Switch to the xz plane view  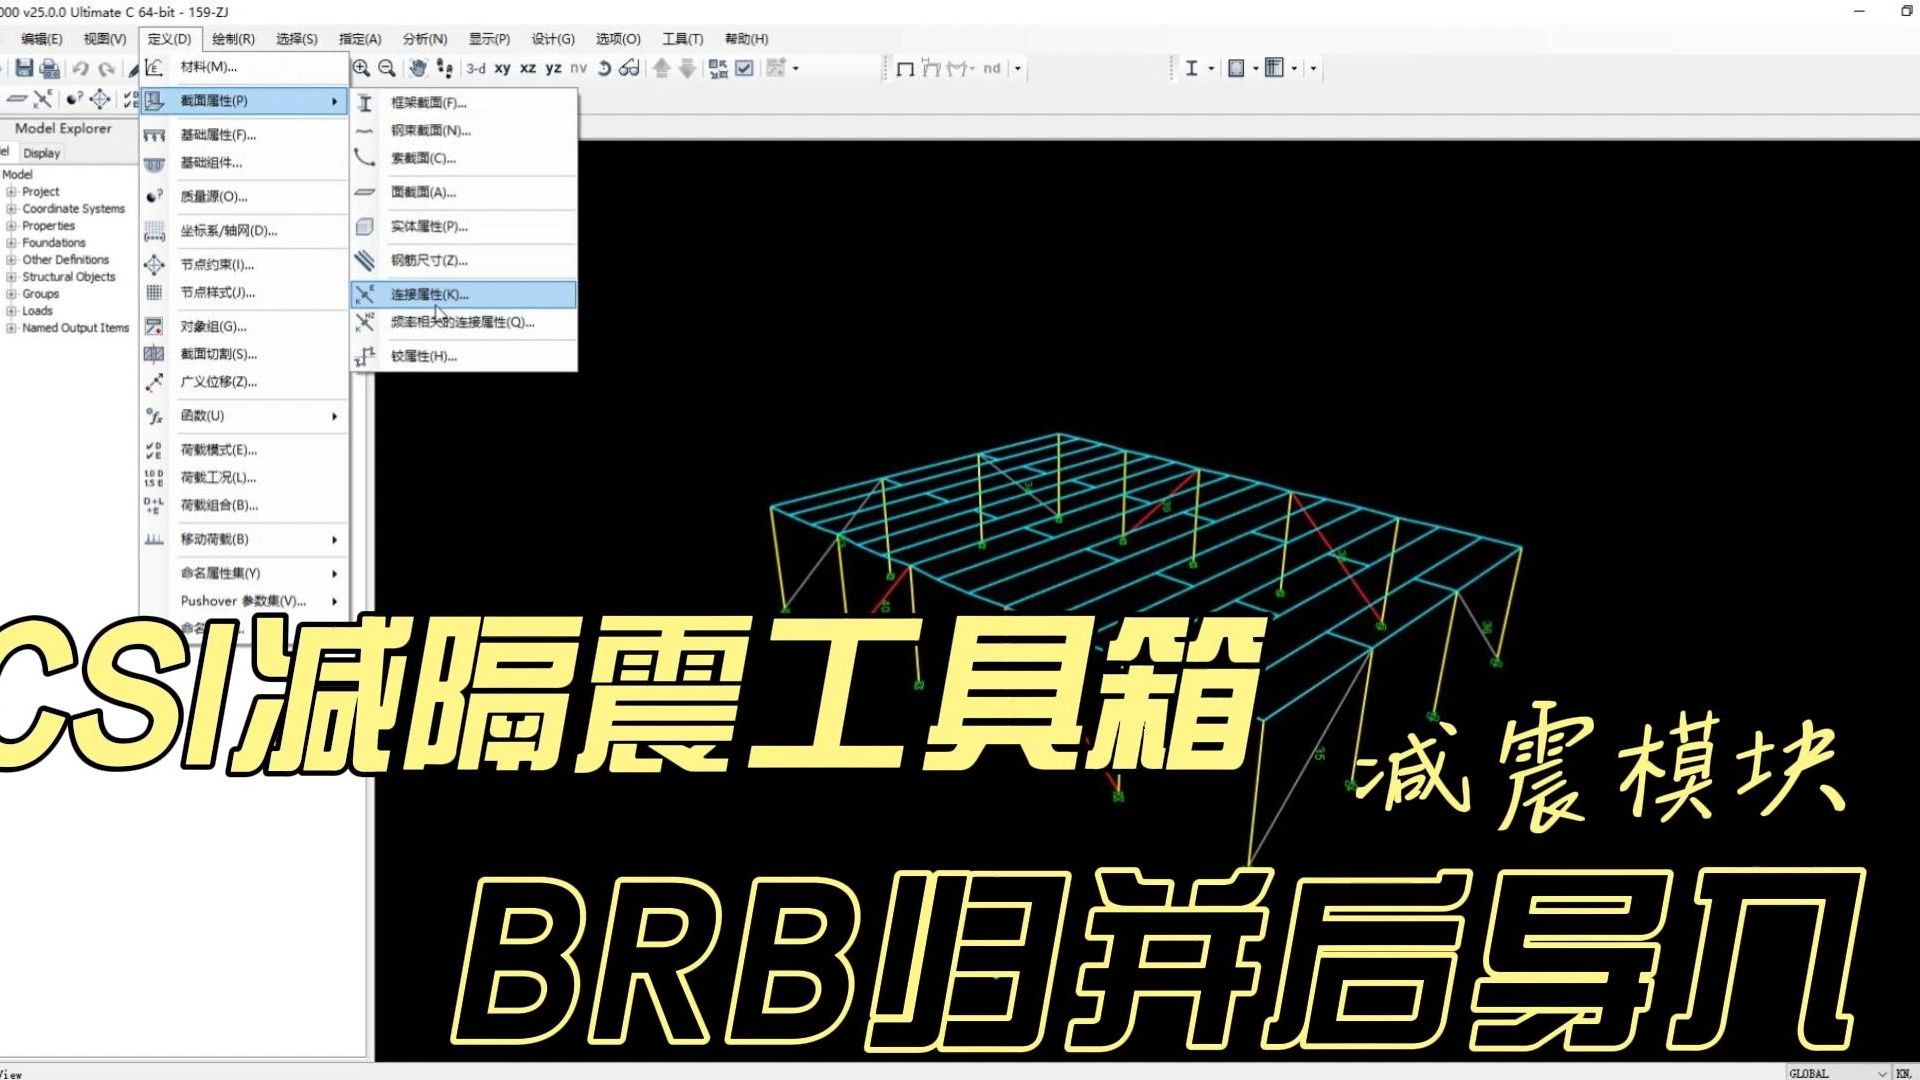coord(528,68)
